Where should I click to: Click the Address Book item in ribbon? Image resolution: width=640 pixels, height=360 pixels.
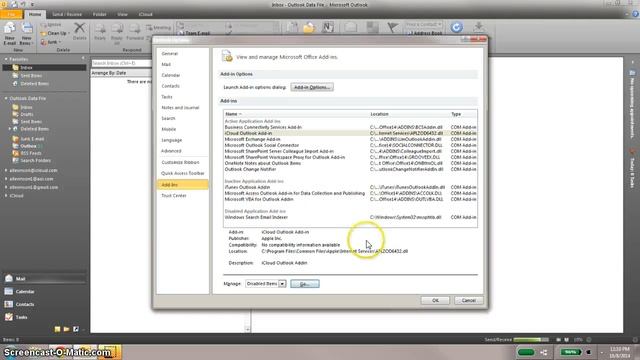point(425,33)
